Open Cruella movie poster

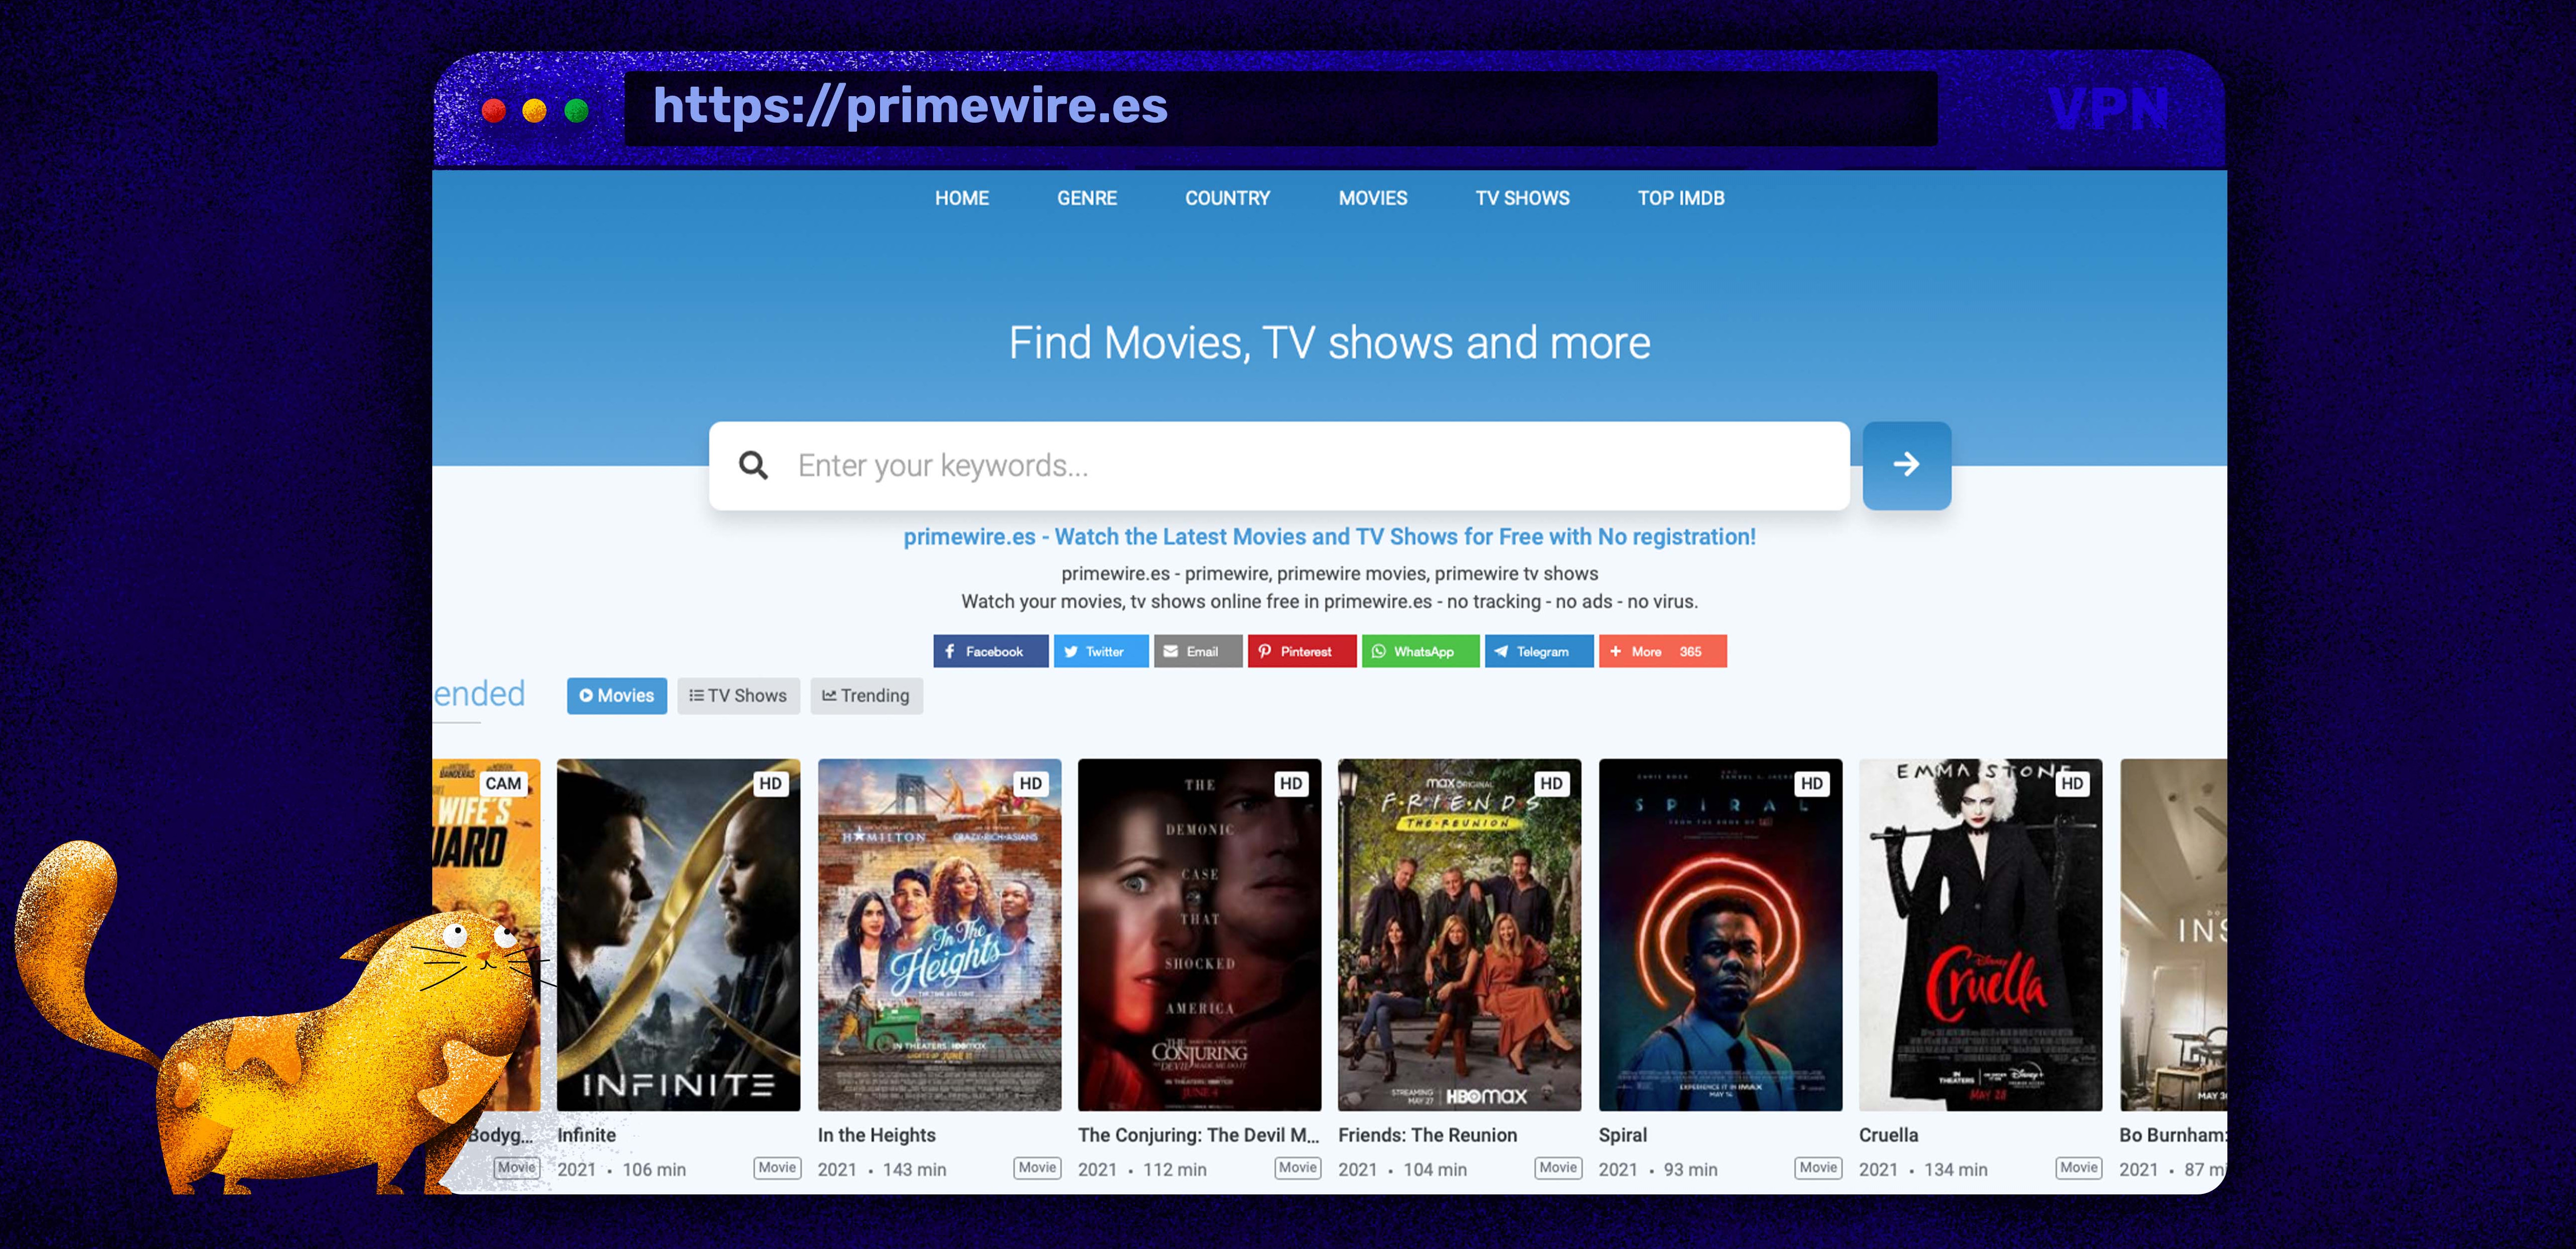pos(1980,934)
